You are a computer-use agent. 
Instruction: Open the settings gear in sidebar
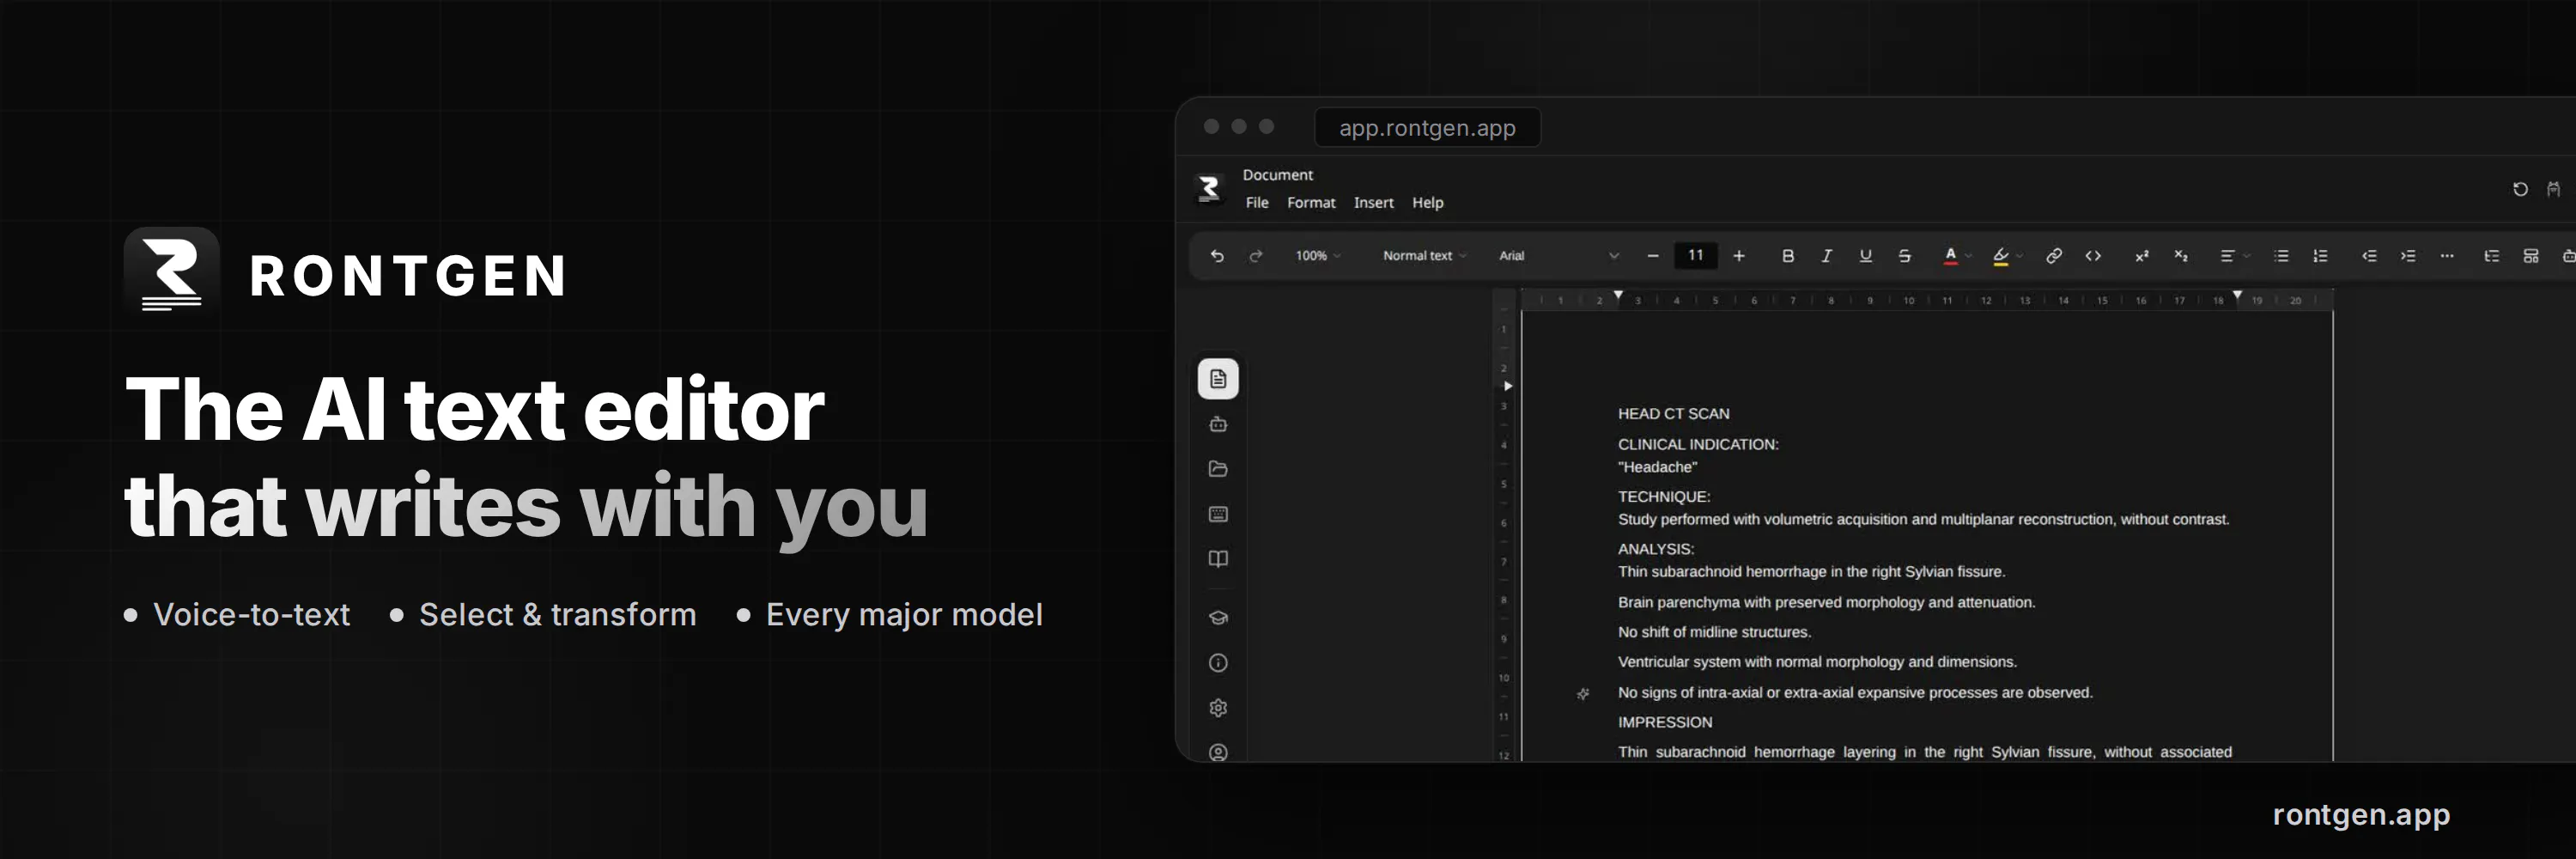click(x=1218, y=708)
